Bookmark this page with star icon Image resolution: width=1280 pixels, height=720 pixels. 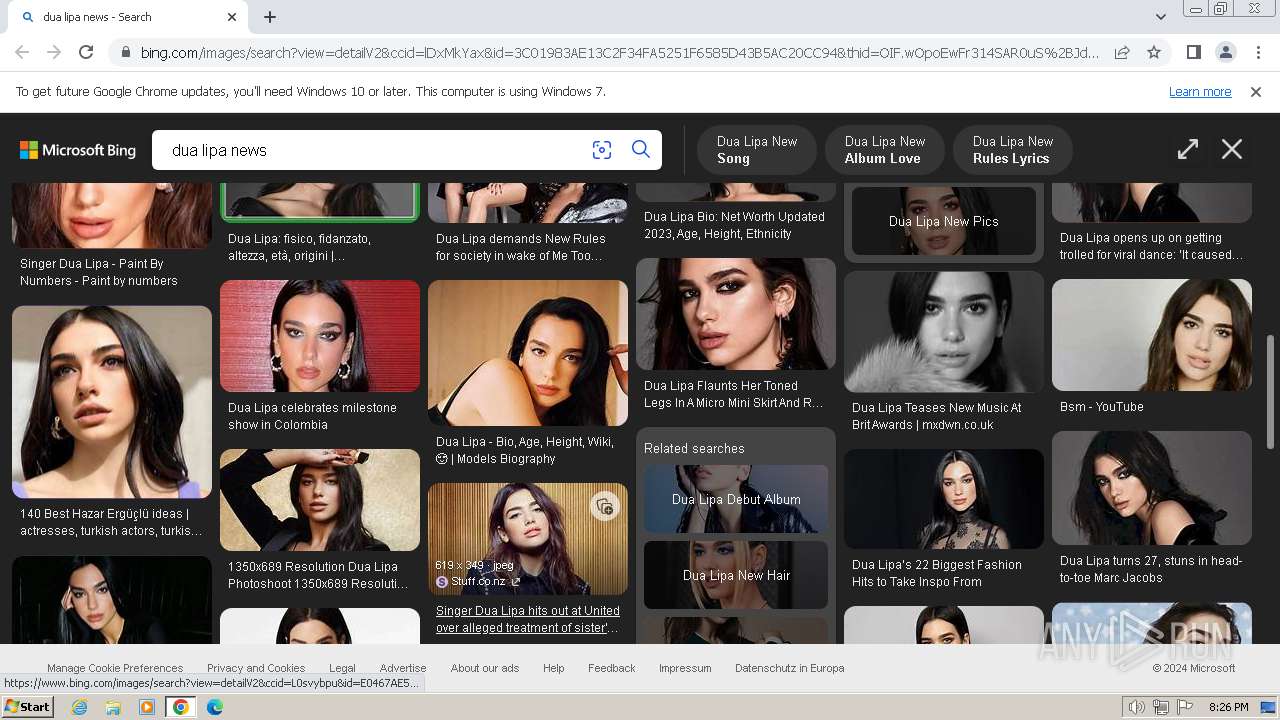pos(1154,52)
